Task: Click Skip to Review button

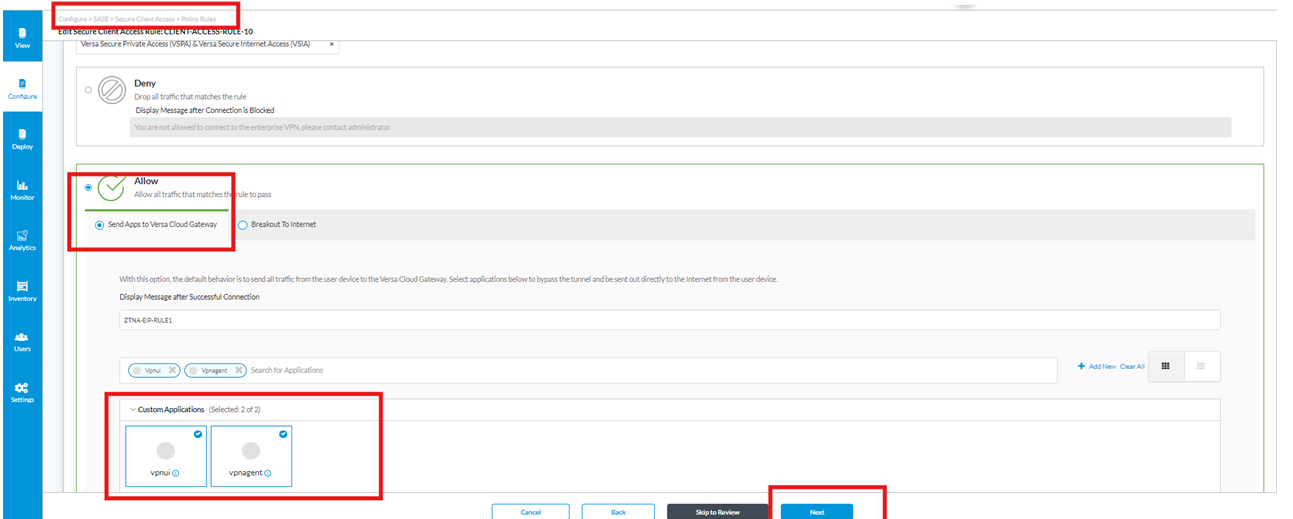Action: tap(718, 511)
